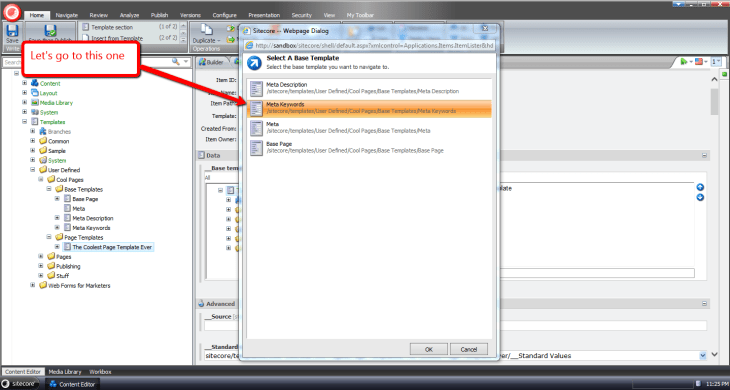
Task: Click move-down blue arrow beside base template list
Action: coord(700,197)
